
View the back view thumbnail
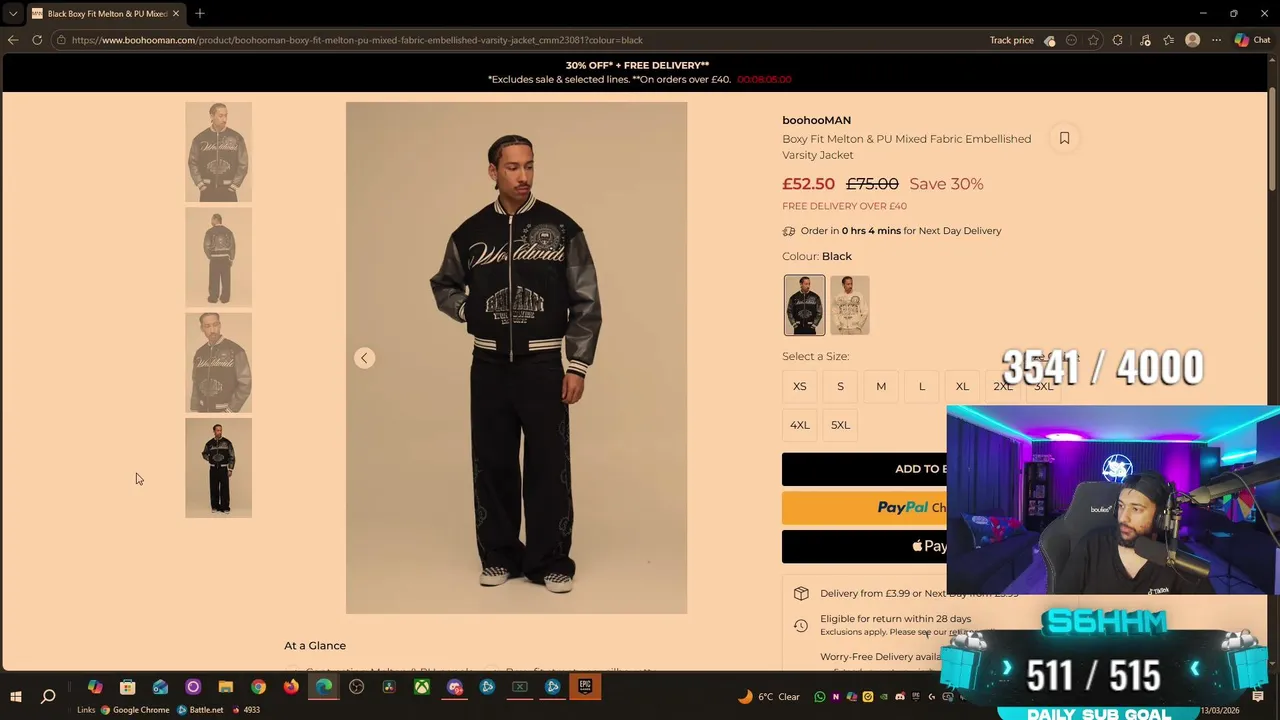(218, 257)
